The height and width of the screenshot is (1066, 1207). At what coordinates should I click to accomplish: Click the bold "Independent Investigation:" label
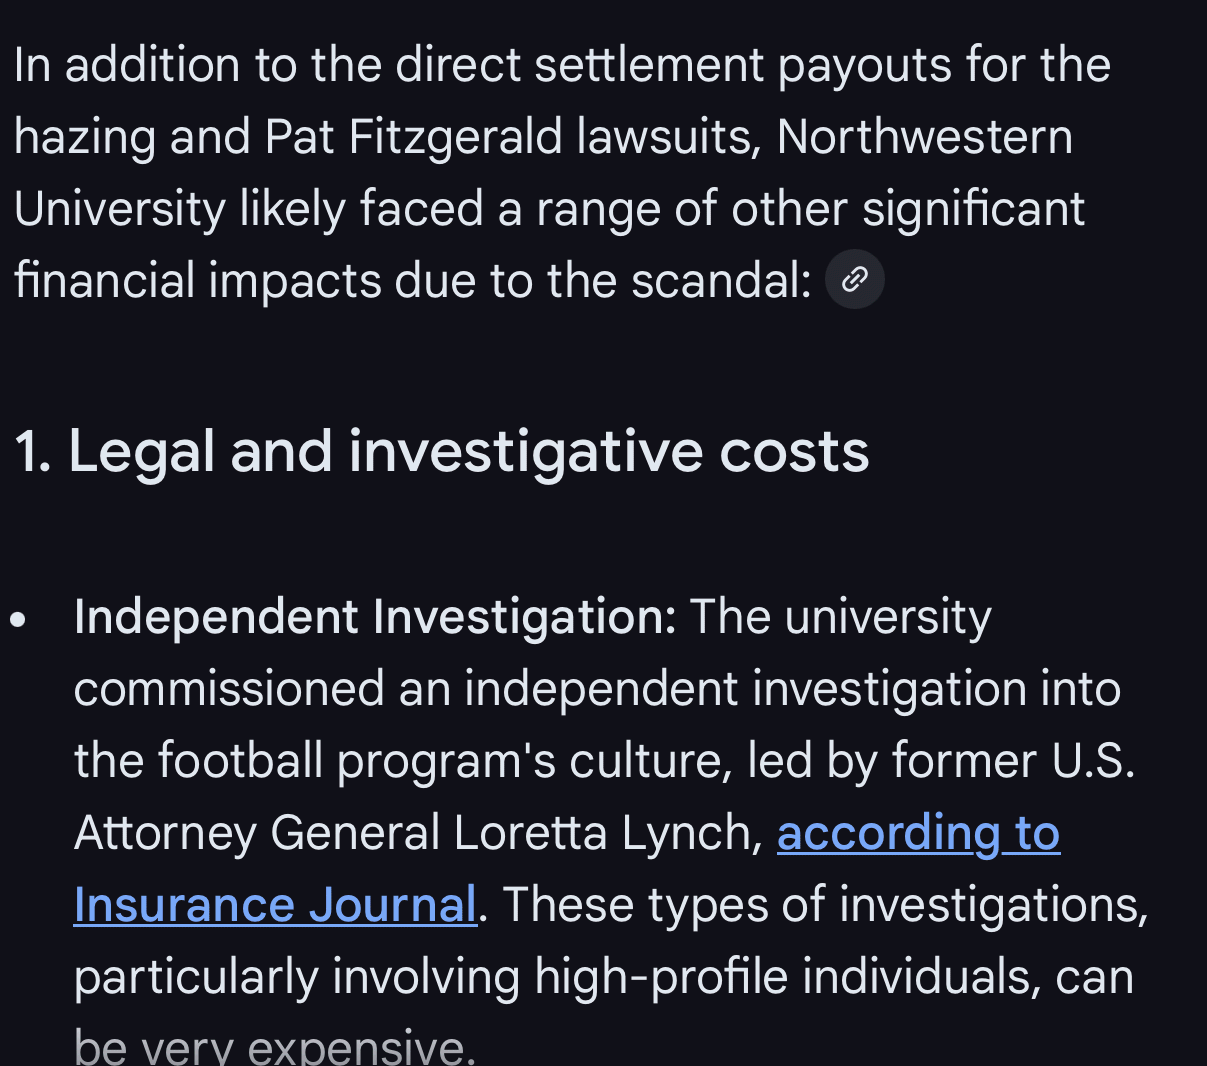[x=375, y=617]
